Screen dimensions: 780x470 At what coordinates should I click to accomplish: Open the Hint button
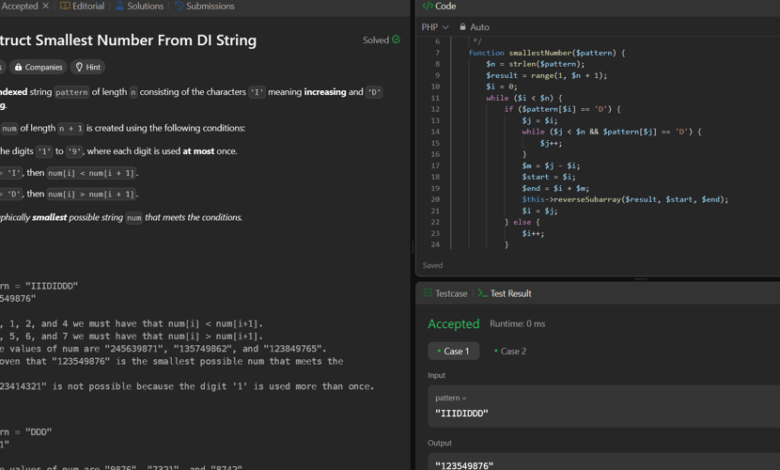tap(88, 67)
